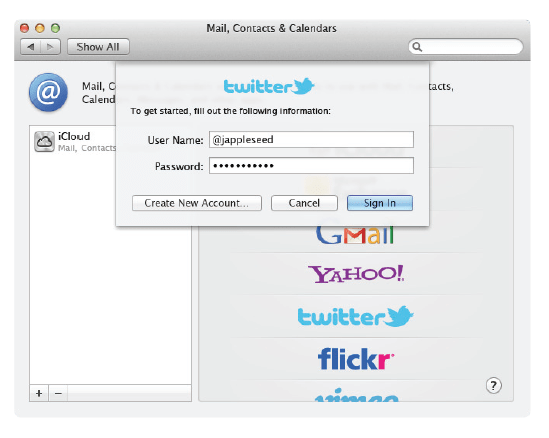Open help with the question mark button
This screenshot has height=438, width=549.
click(494, 385)
